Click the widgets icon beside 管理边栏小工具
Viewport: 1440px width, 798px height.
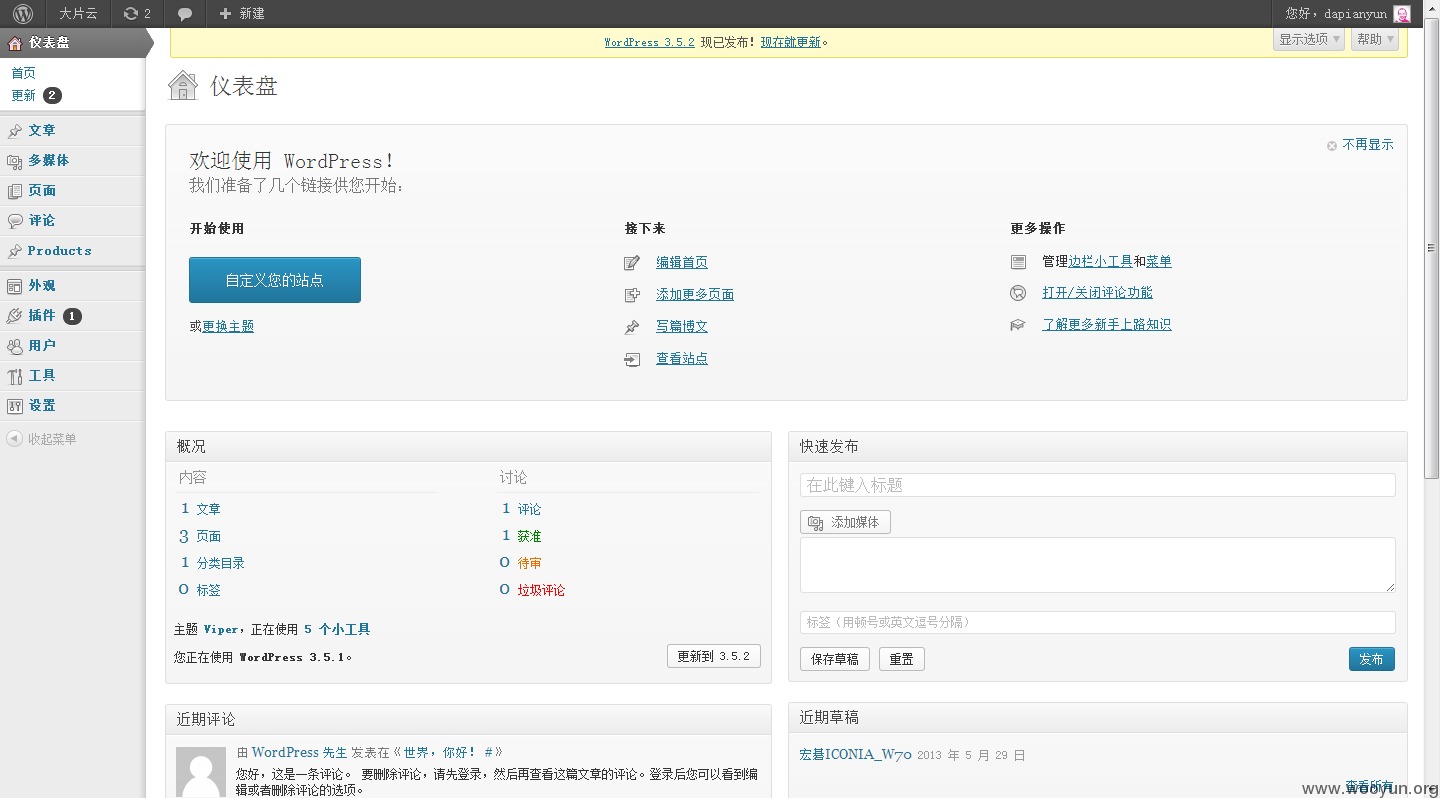pyautogui.click(x=1018, y=262)
